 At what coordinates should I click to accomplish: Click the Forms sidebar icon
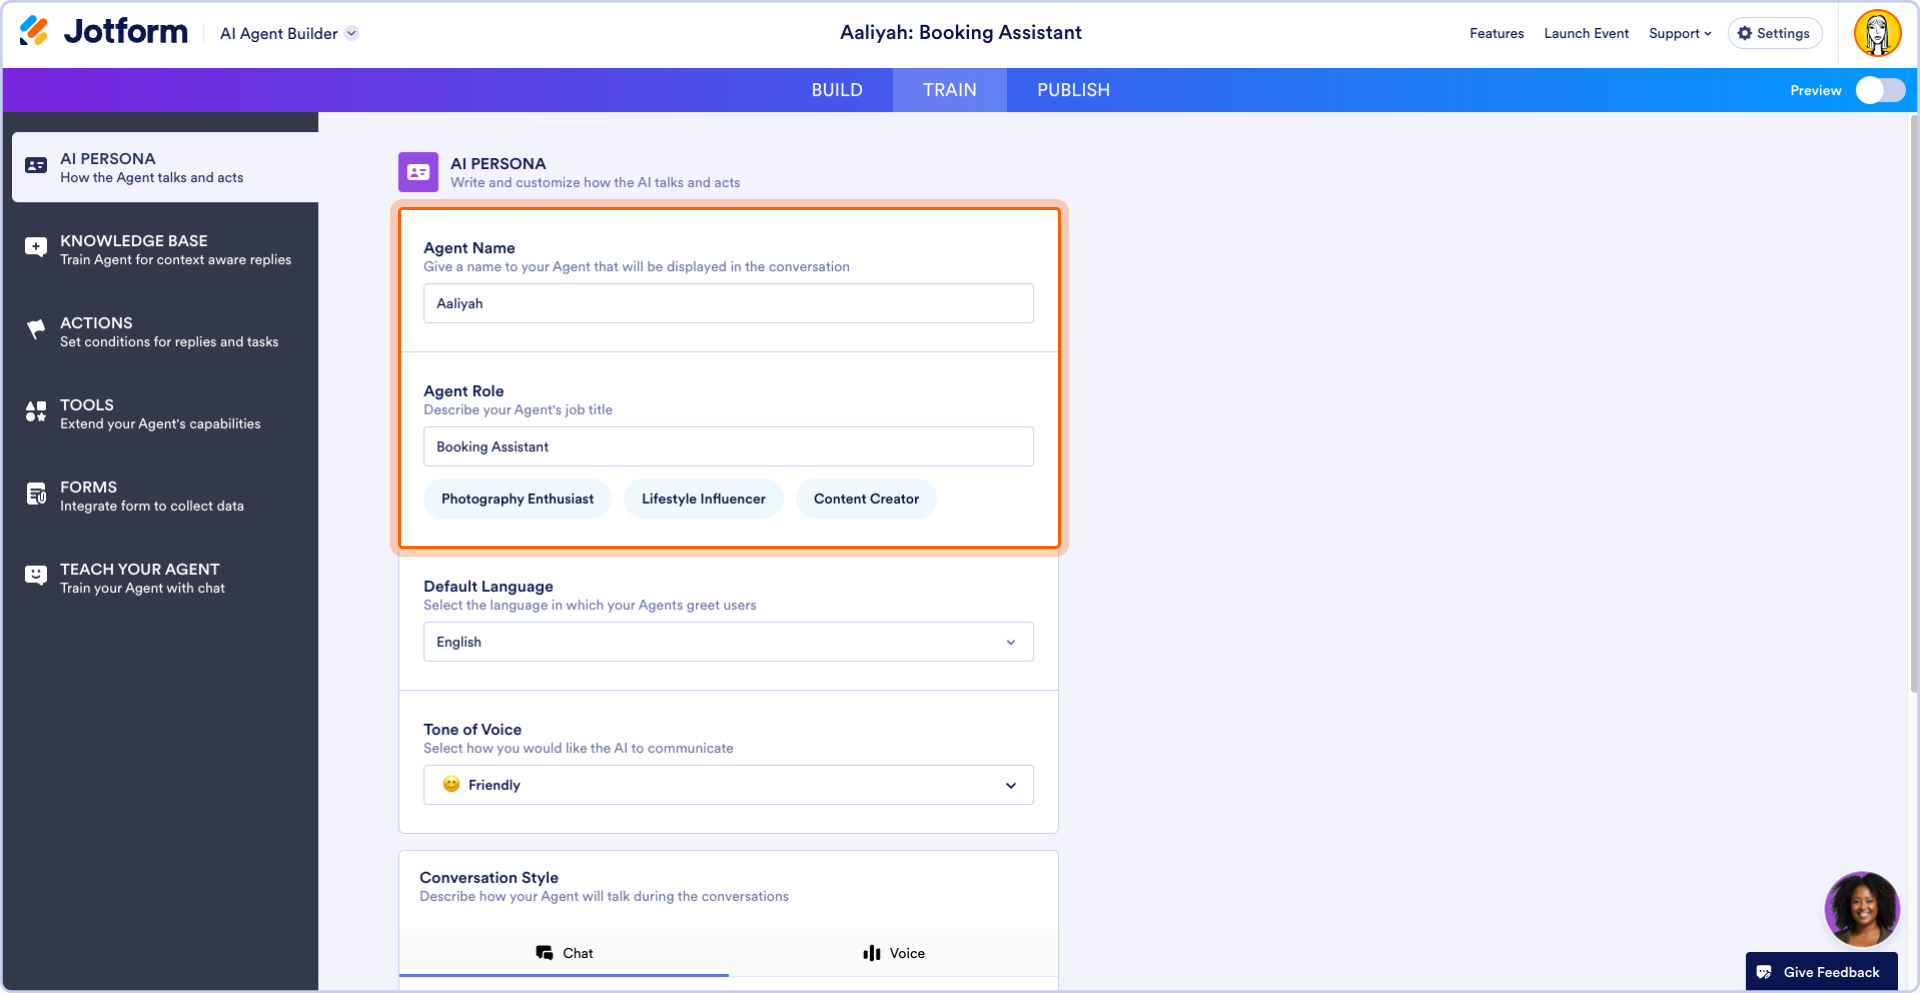coord(36,494)
